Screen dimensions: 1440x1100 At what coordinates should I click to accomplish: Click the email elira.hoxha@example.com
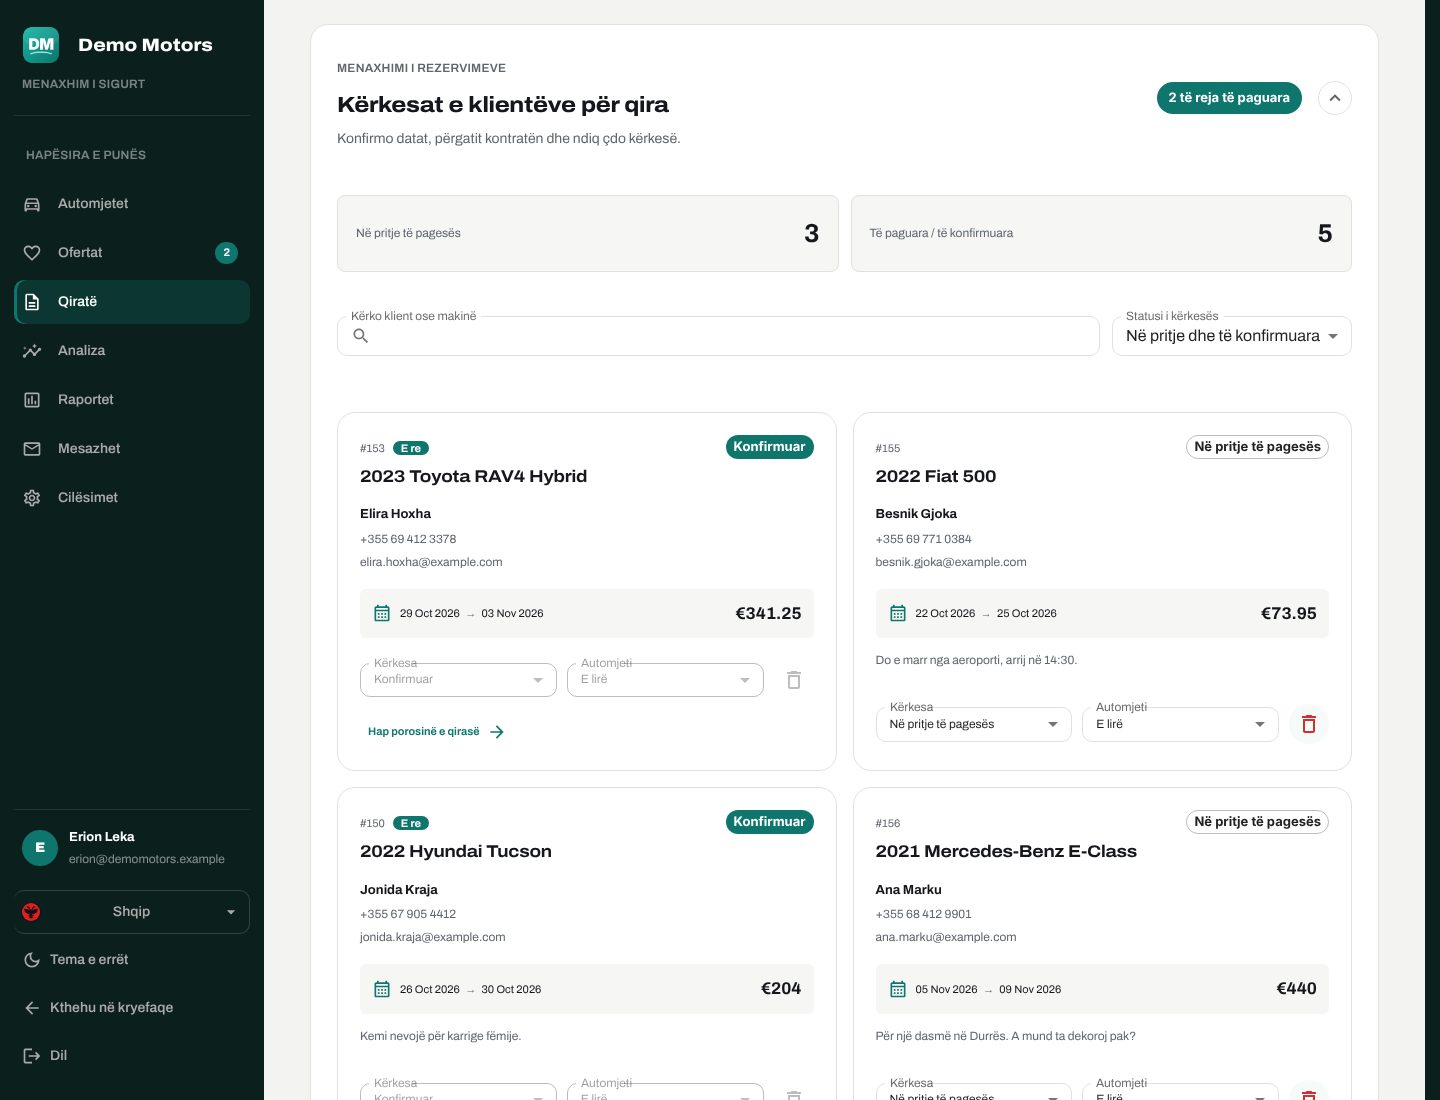(x=431, y=562)
